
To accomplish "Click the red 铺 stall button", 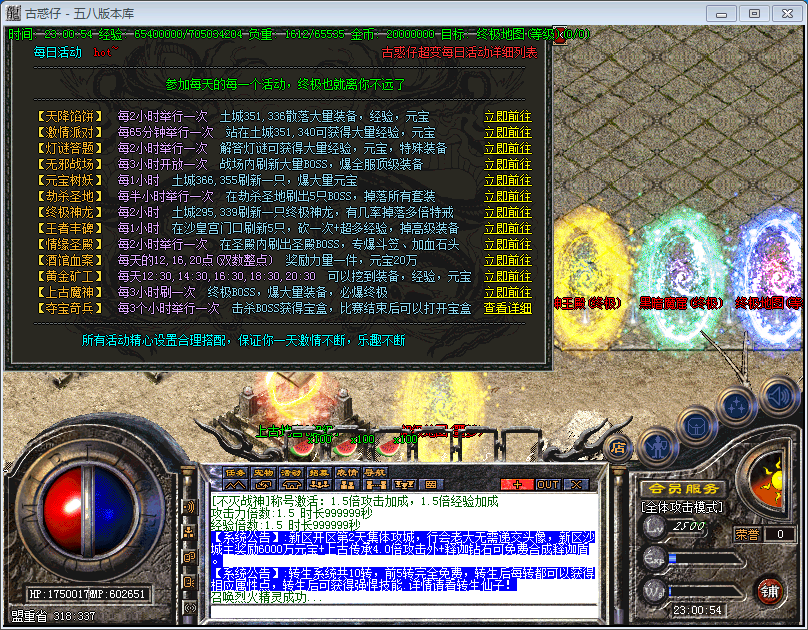I will tap(770, 591).
